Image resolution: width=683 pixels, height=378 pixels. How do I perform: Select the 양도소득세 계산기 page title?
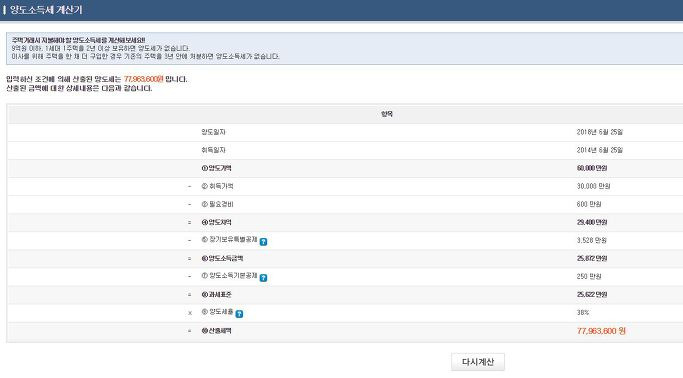[x=46, y=10]
